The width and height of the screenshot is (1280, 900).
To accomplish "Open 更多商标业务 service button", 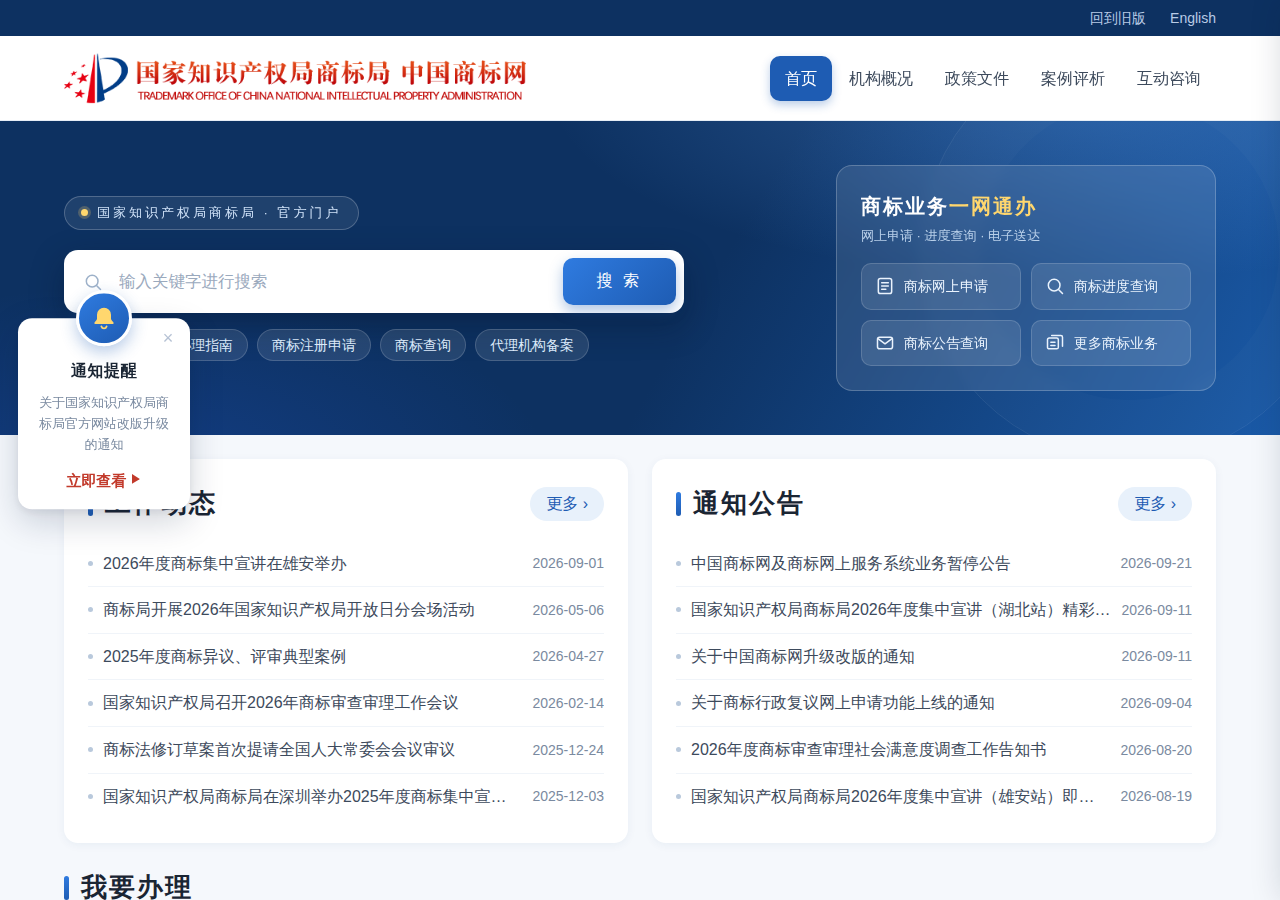I will tap(1111, 343).
